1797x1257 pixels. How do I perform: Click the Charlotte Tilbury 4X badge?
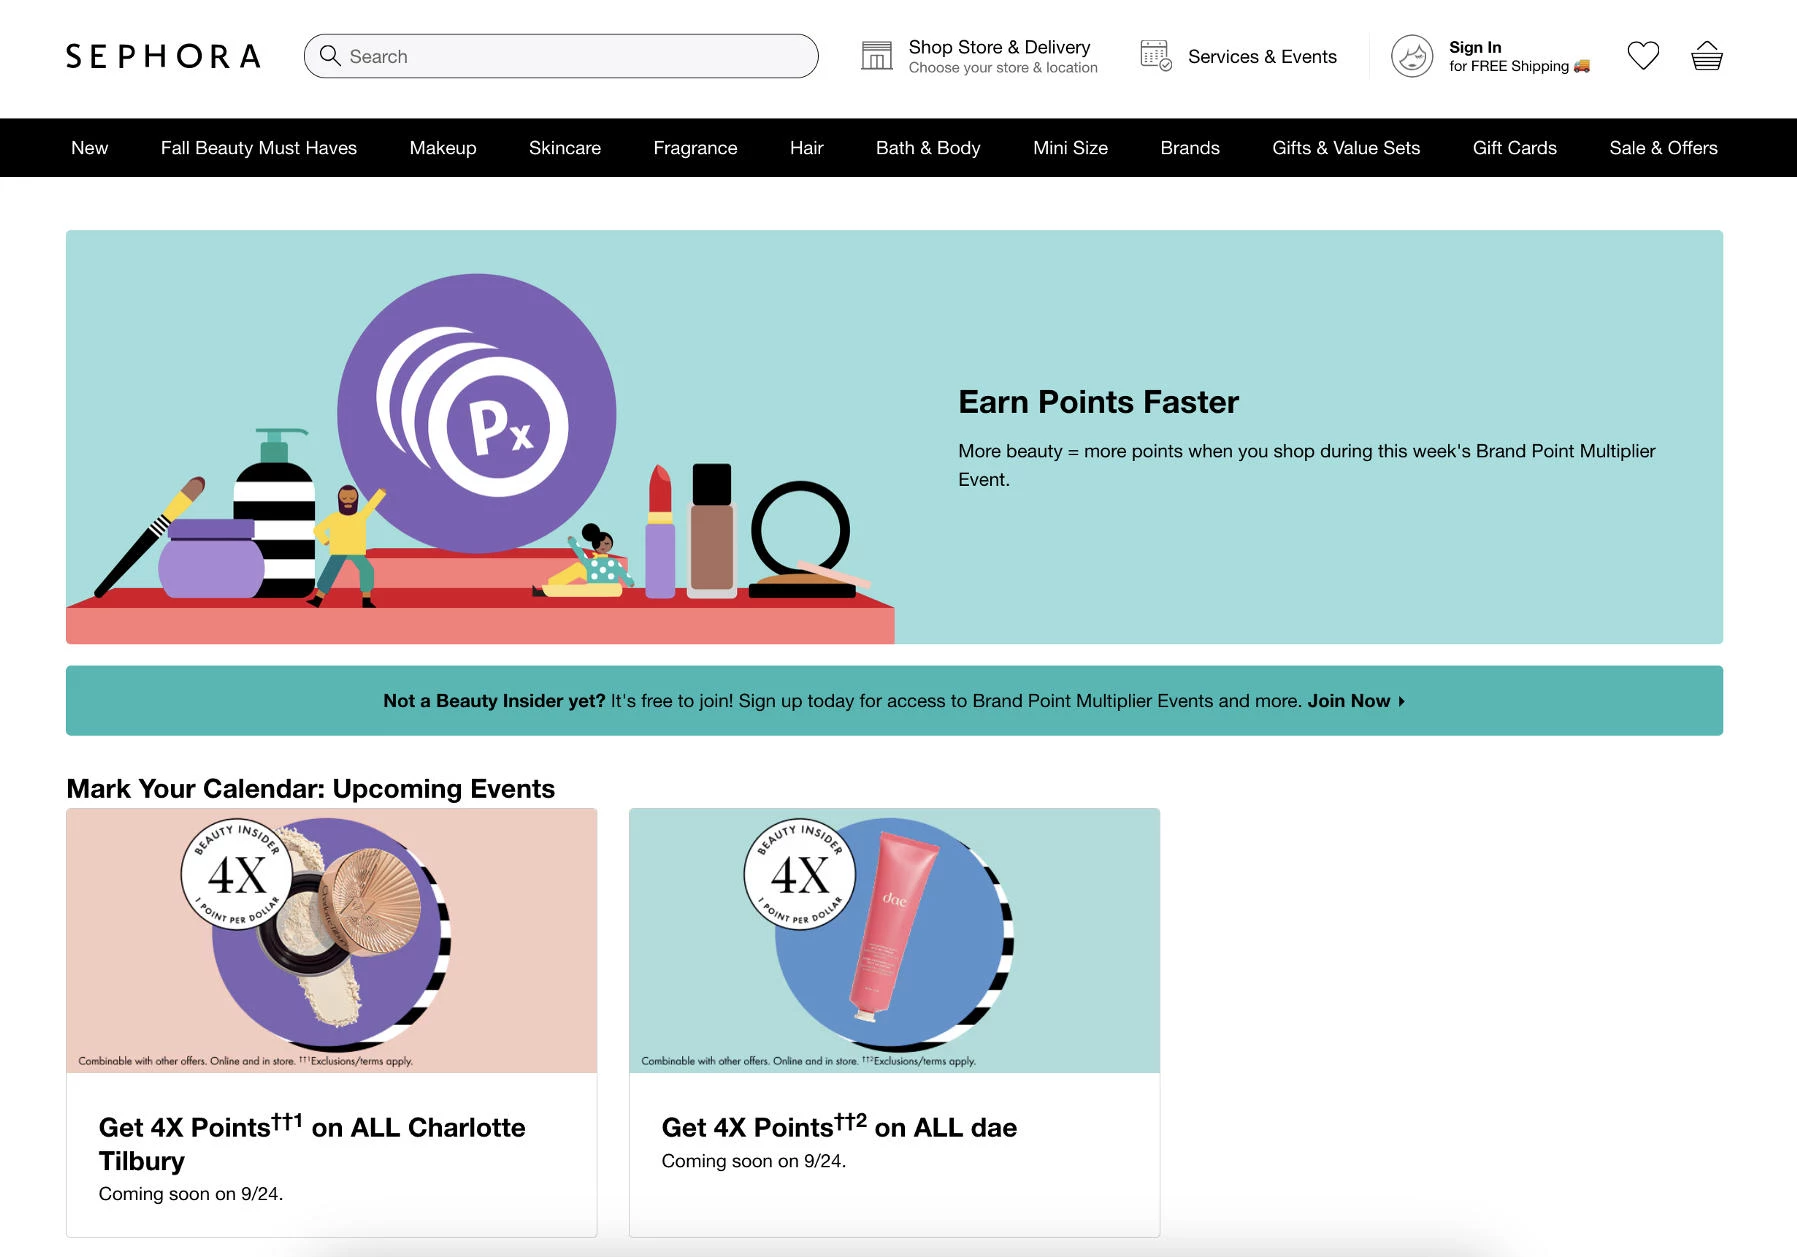[x=237, y=874]
